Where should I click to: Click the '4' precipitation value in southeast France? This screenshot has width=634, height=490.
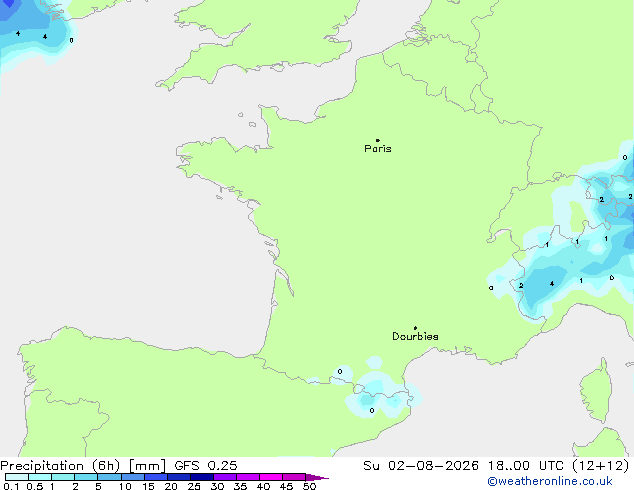pos(552,284)
